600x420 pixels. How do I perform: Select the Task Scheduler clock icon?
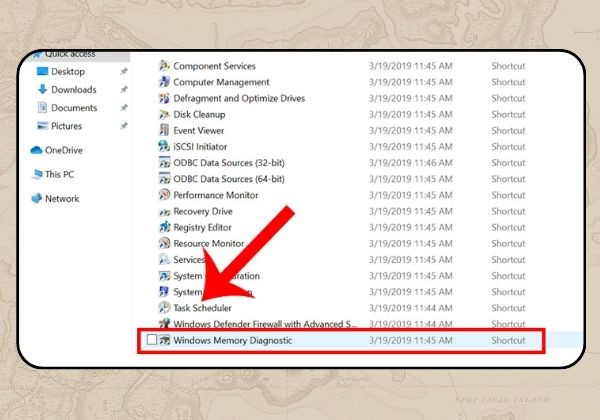pyautogui.click(x=164, y=308)
